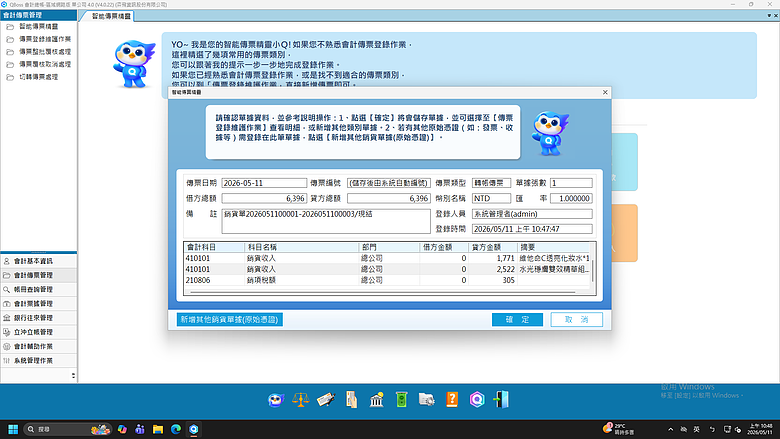Click the 傳票日期 field 2026-05-11
The height and width of the screenshot is (439, 780).
tap(264, 183)
